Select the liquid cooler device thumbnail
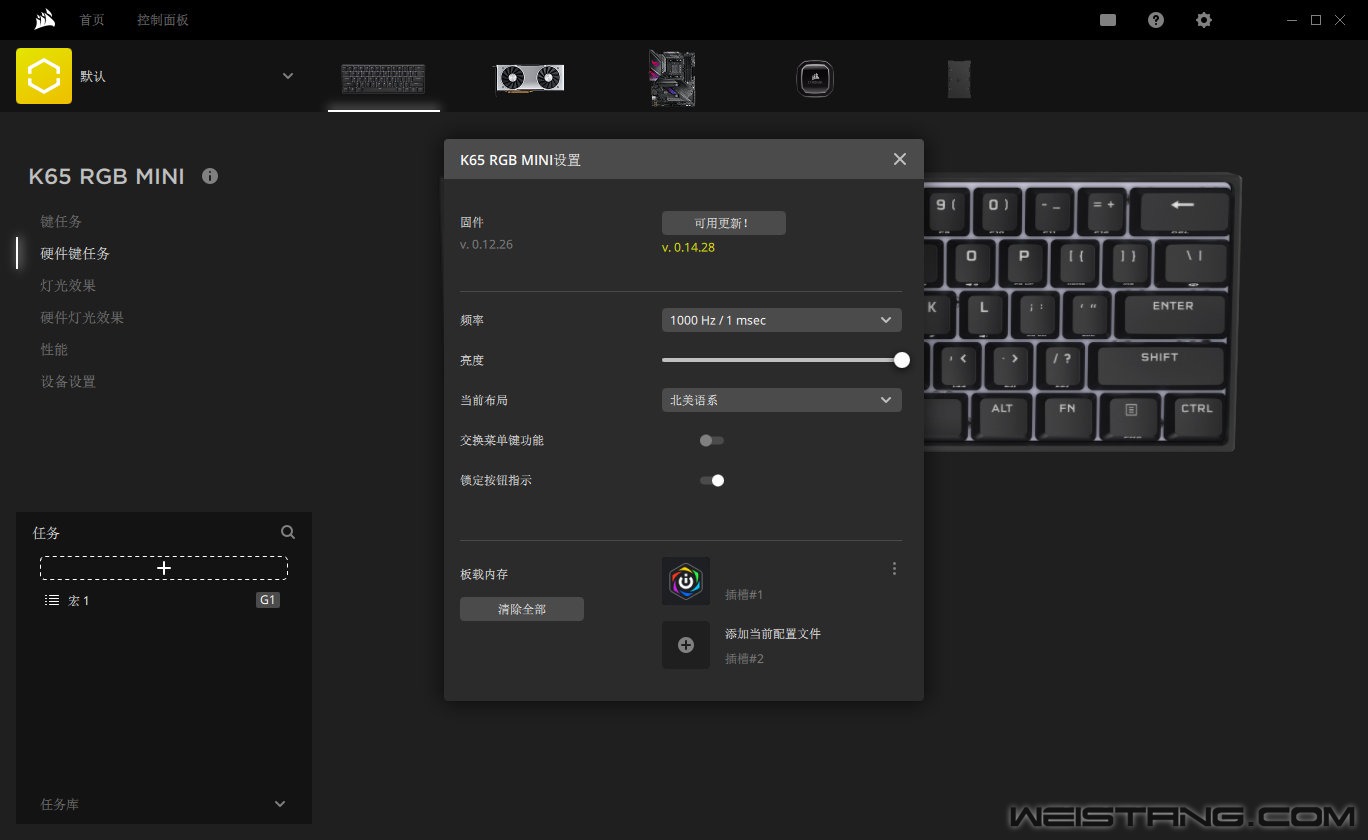1368x840 pixels. coord(815,78)
